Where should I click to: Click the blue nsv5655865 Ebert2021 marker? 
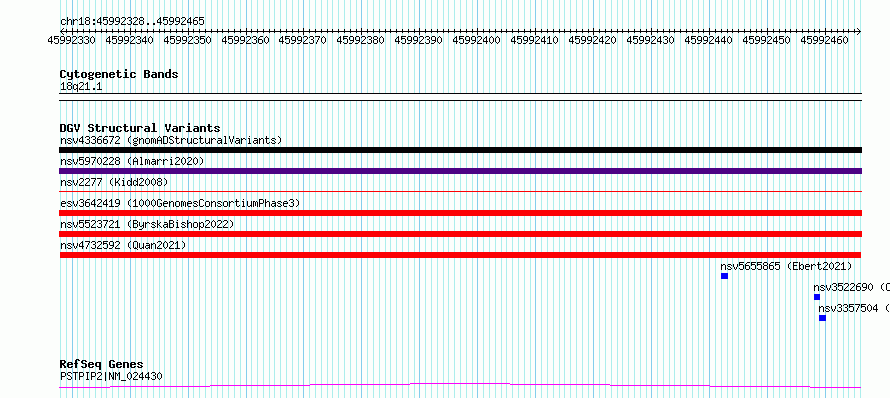(x=724, y=276)
